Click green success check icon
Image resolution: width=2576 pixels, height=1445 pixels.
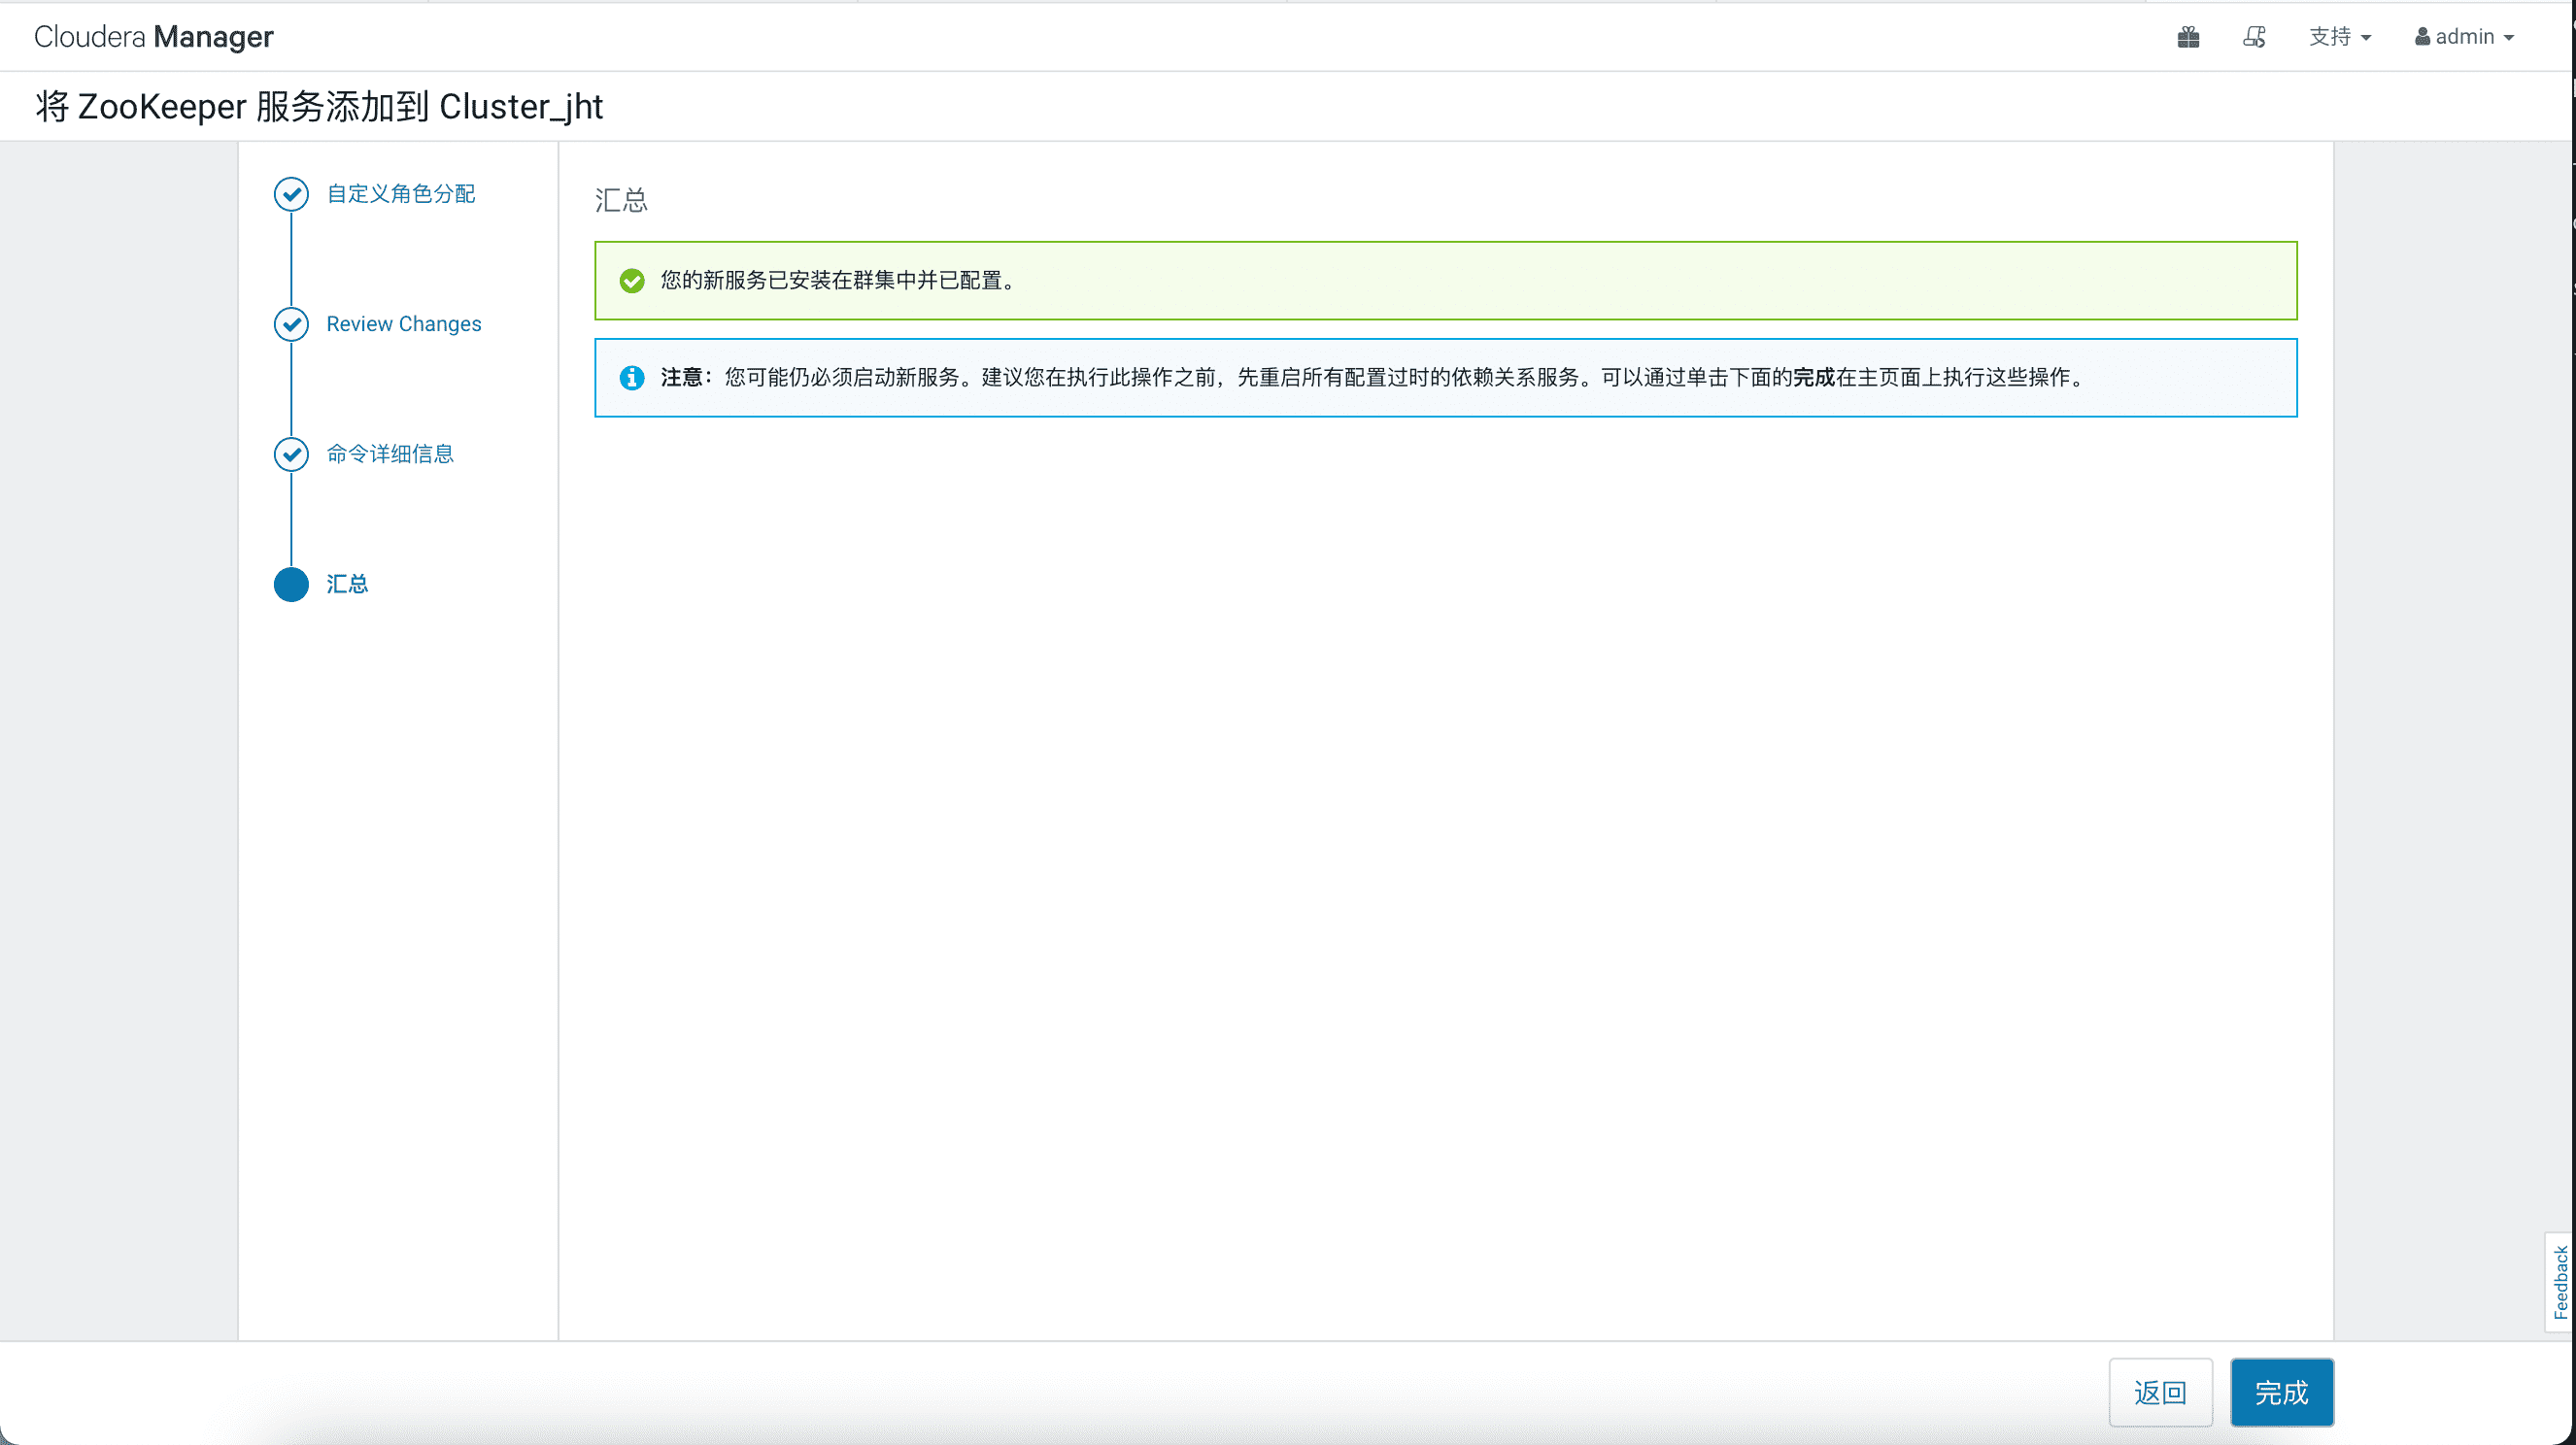(x=632, y=281)
